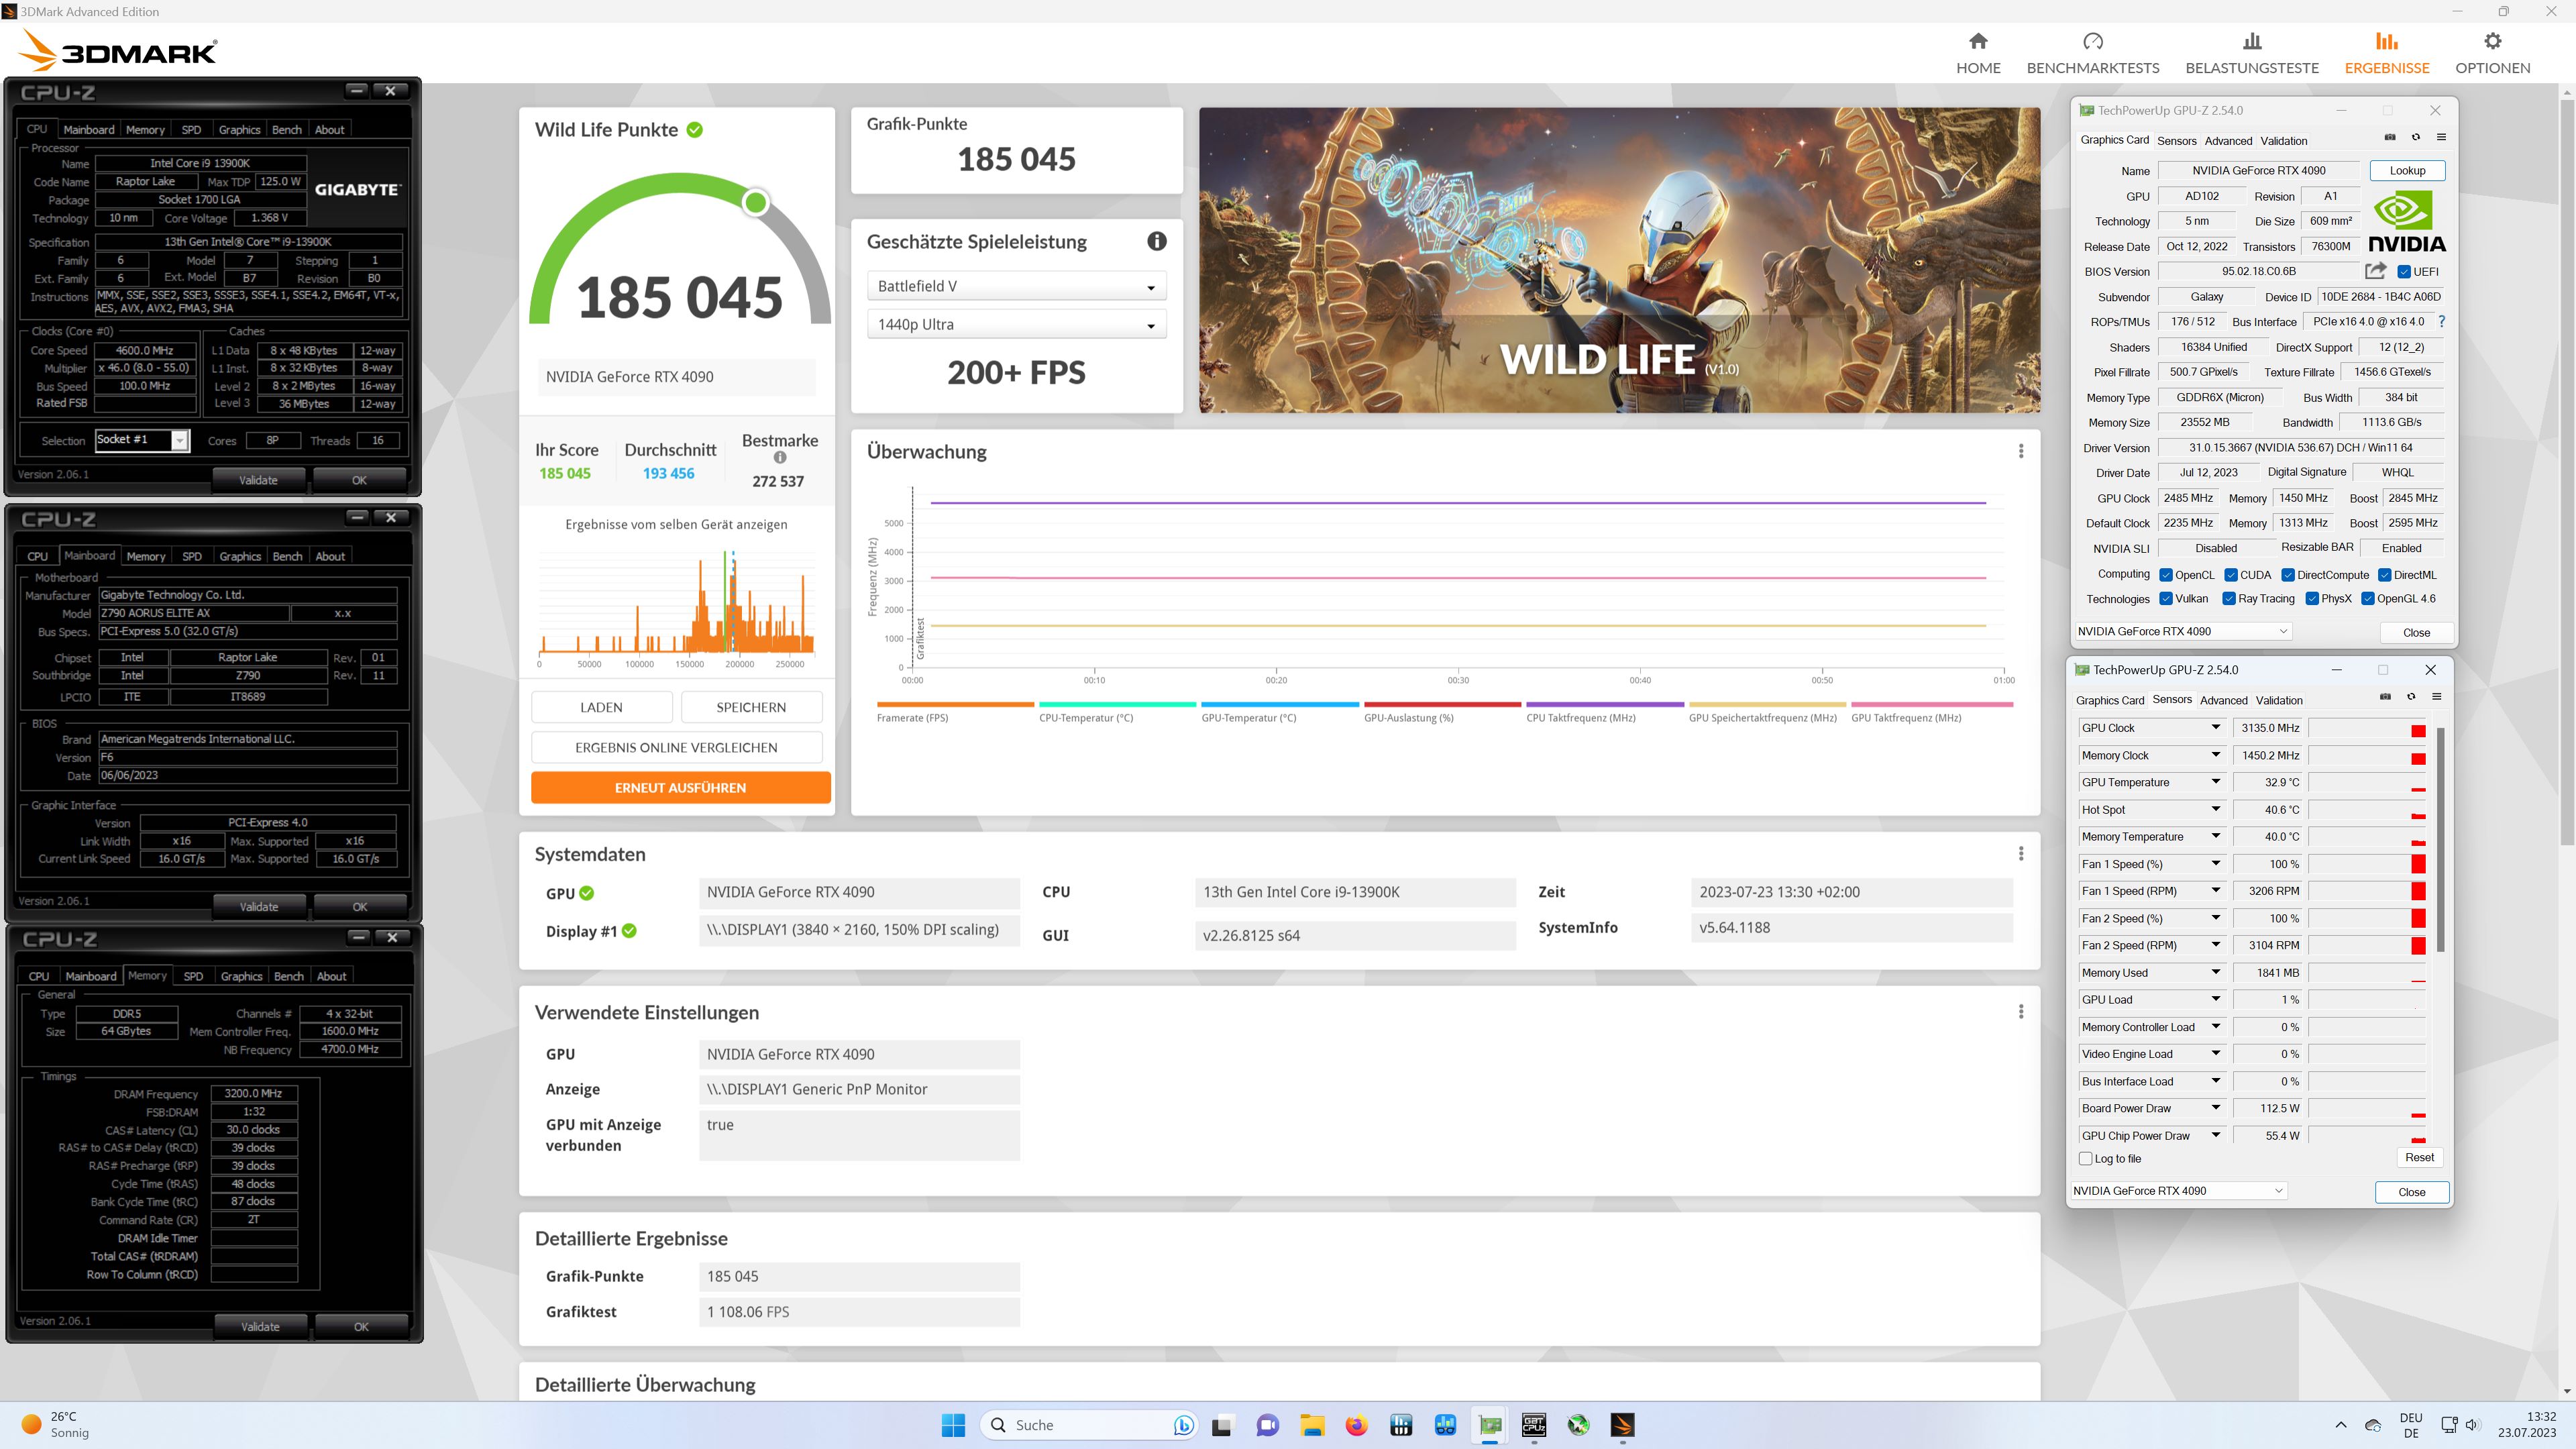Click ERGEBNIS ONLINE VERGLEICHEN button
The width and height of the screenshot is (2576, 1449).
point(676,747)
